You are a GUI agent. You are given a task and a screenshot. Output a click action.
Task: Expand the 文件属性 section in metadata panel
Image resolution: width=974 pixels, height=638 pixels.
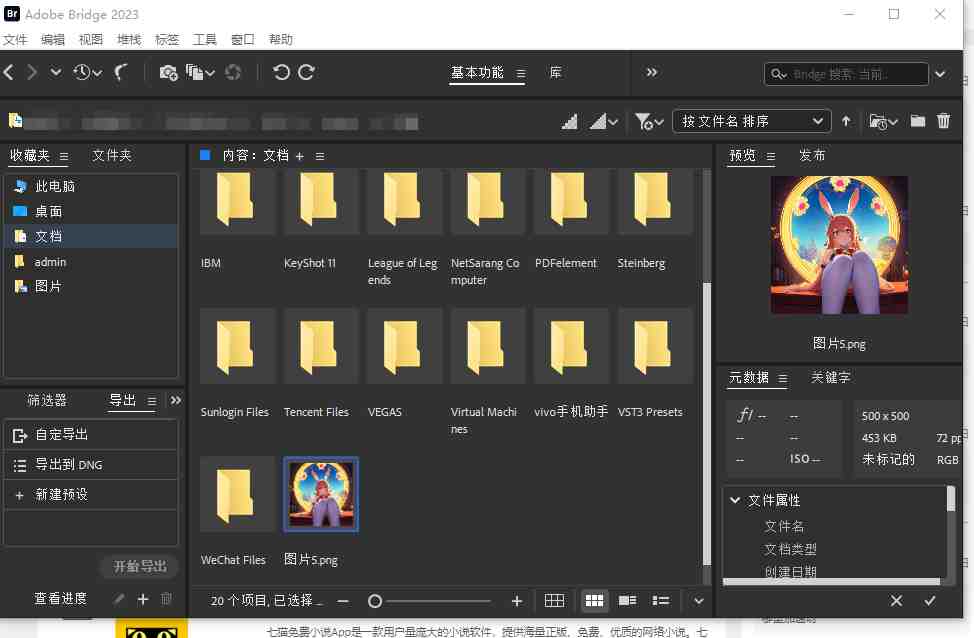737,500
